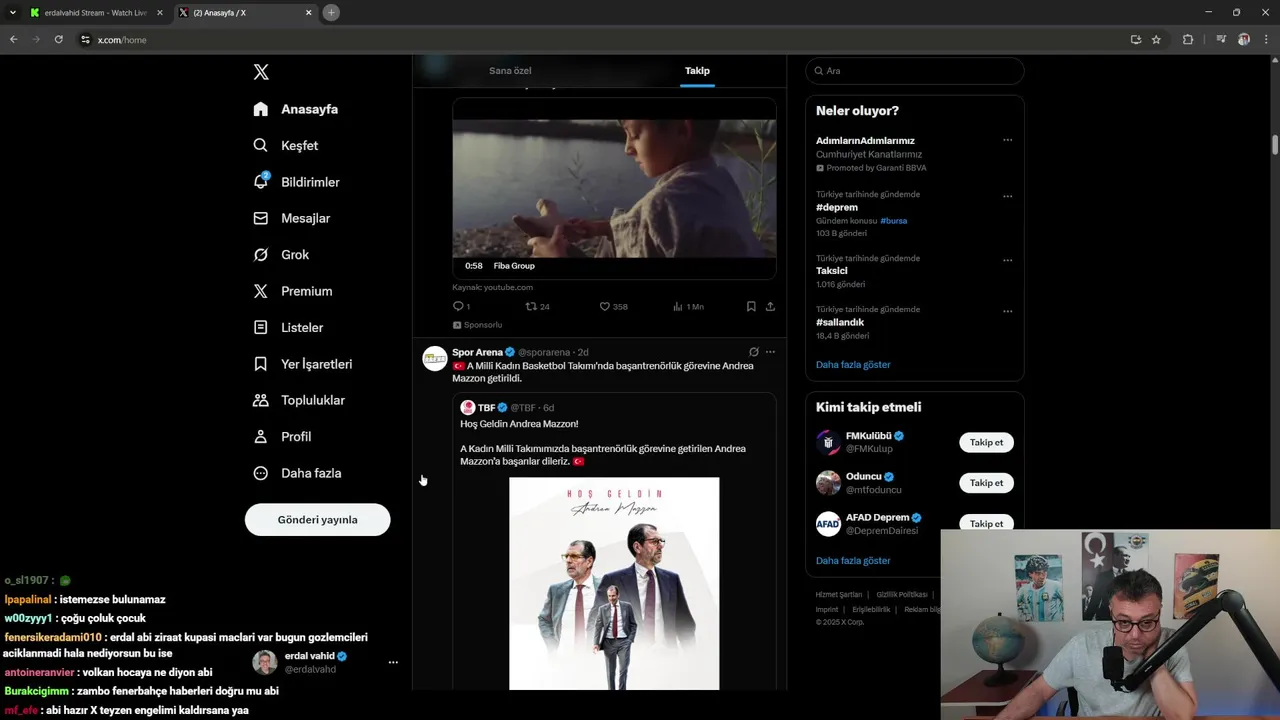Click the Yer İşaretleri bookmark icon
Screen dimensions: 1280x720
tap(261, 364)
